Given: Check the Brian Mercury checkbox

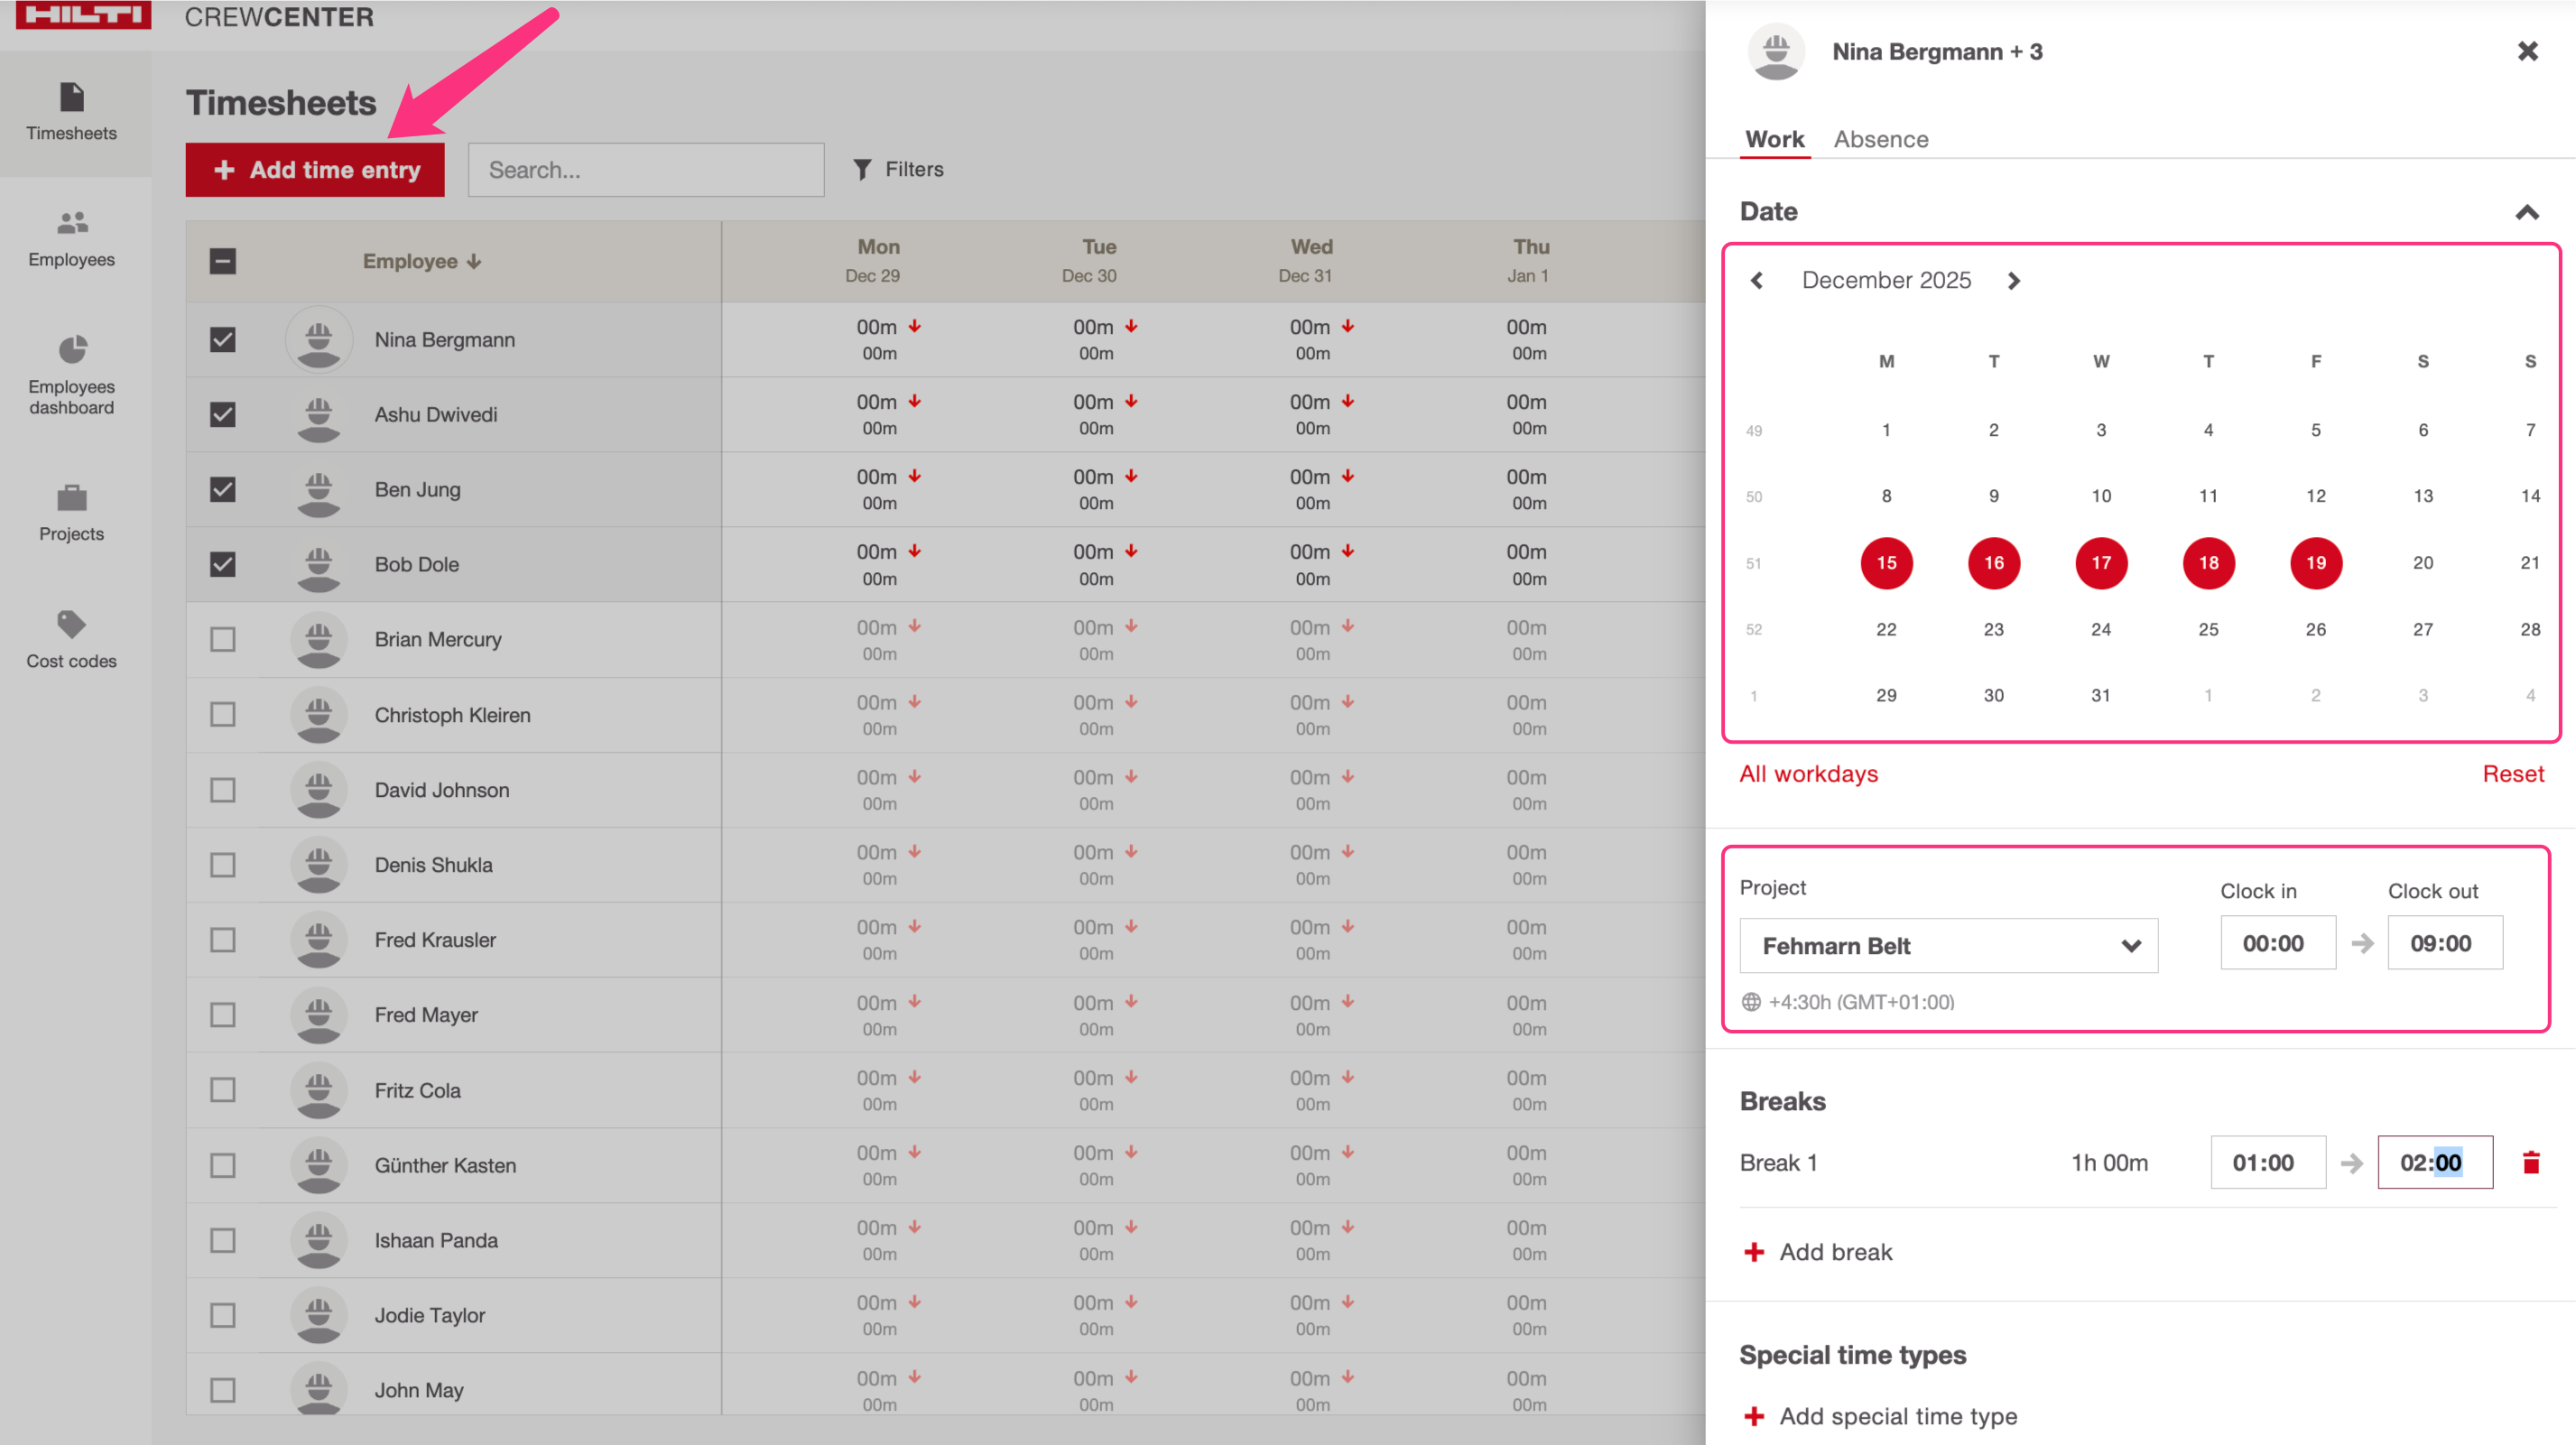Looking at the screenshot, I should [223, 639].
